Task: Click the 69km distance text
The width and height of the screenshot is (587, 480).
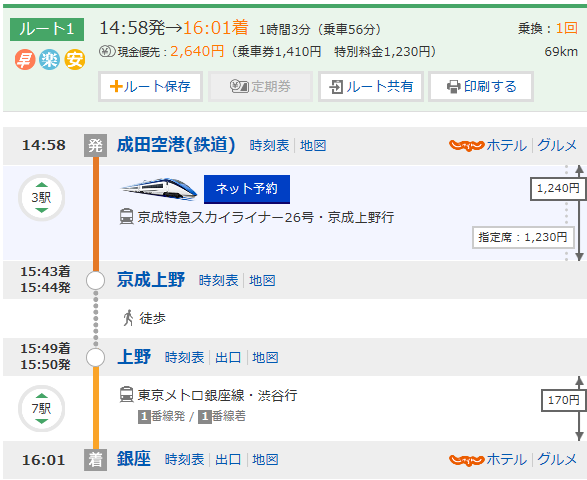Action: click(561, 52)
